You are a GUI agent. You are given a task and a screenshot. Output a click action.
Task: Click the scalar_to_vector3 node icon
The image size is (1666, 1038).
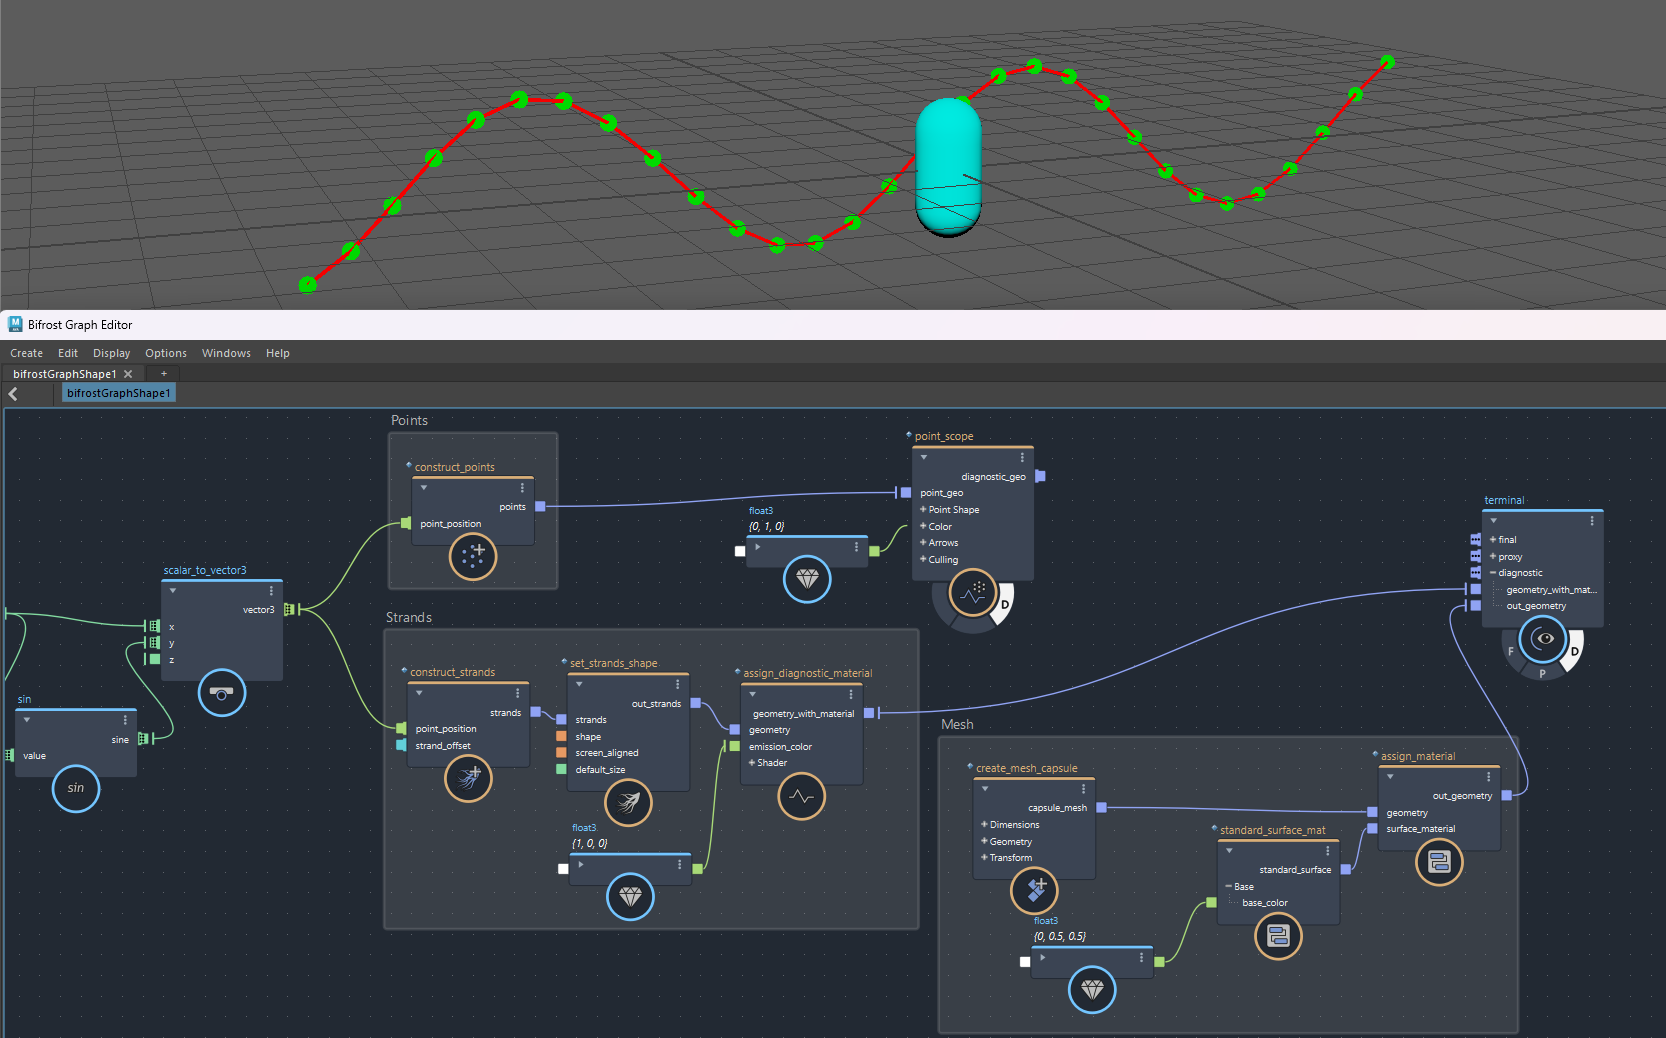(x=222, y=693)
